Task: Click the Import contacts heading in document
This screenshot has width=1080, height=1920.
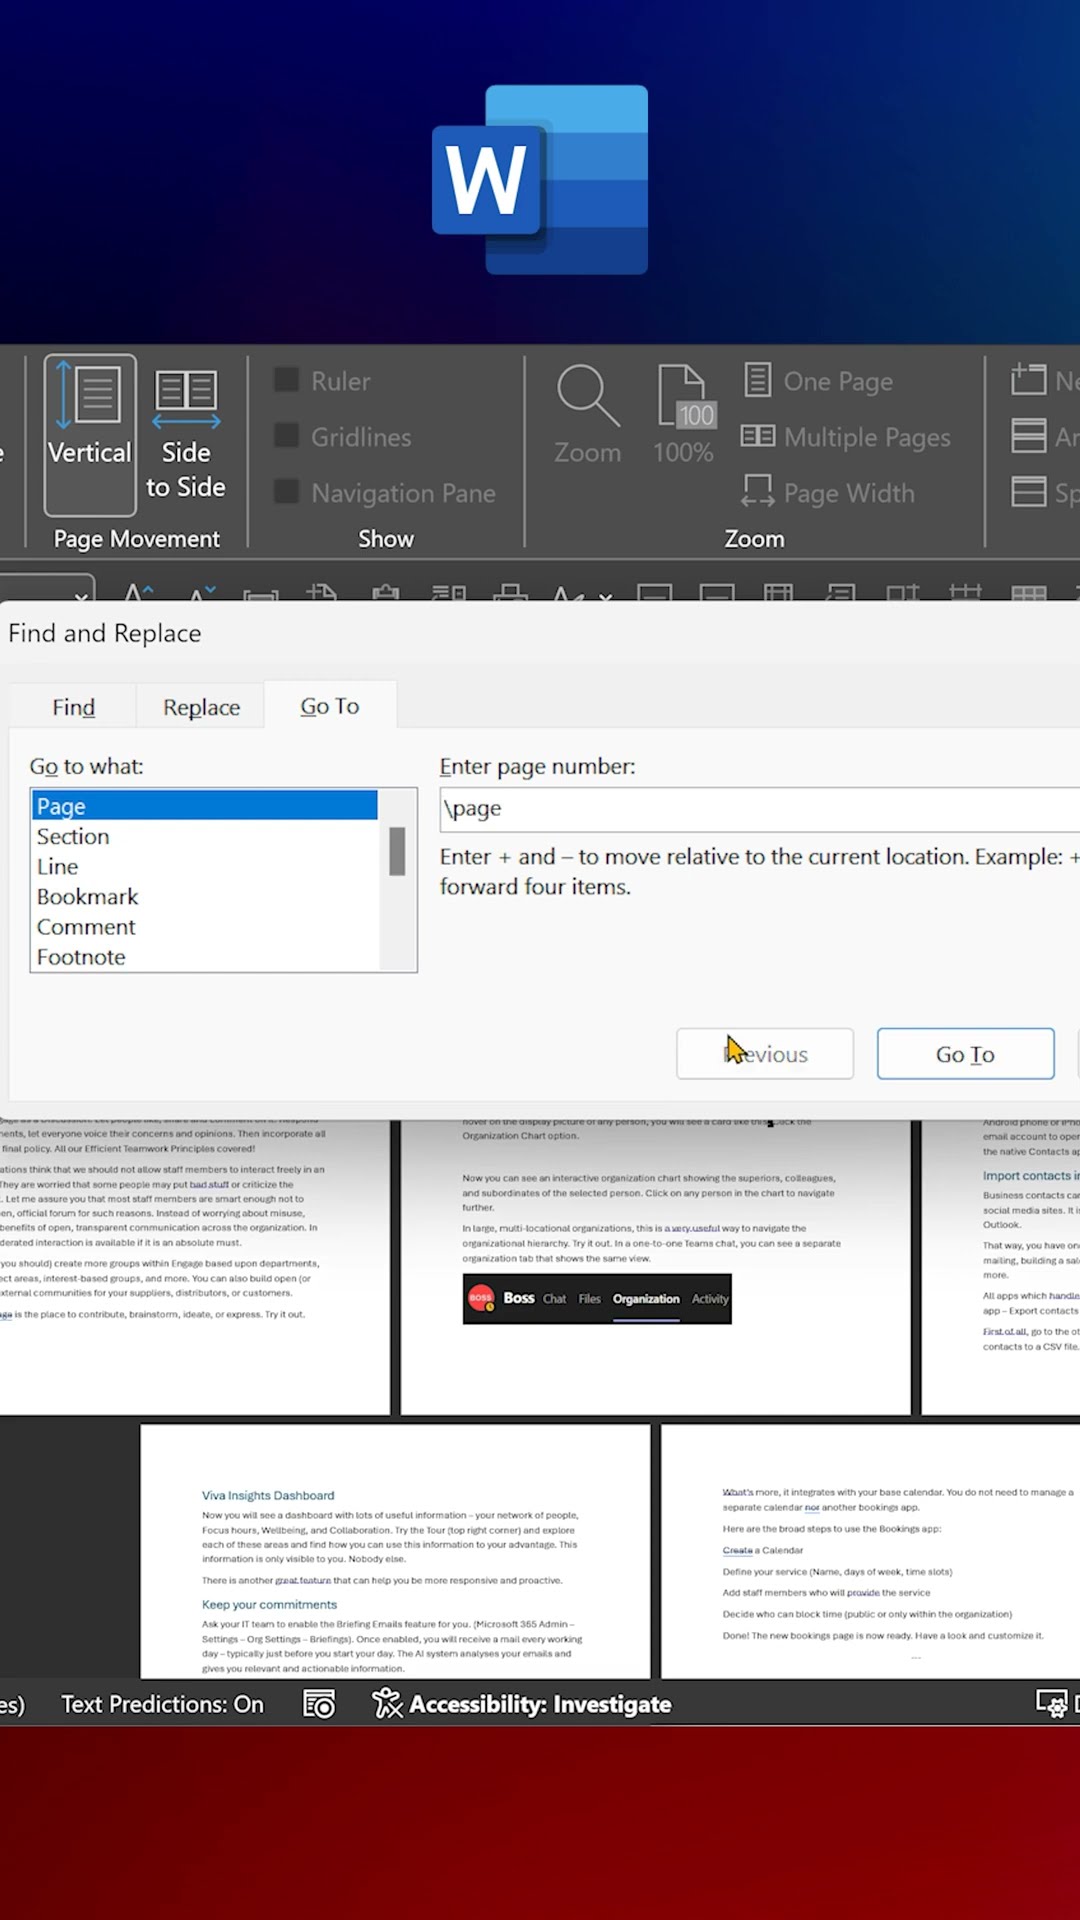Action: 1030,1176
